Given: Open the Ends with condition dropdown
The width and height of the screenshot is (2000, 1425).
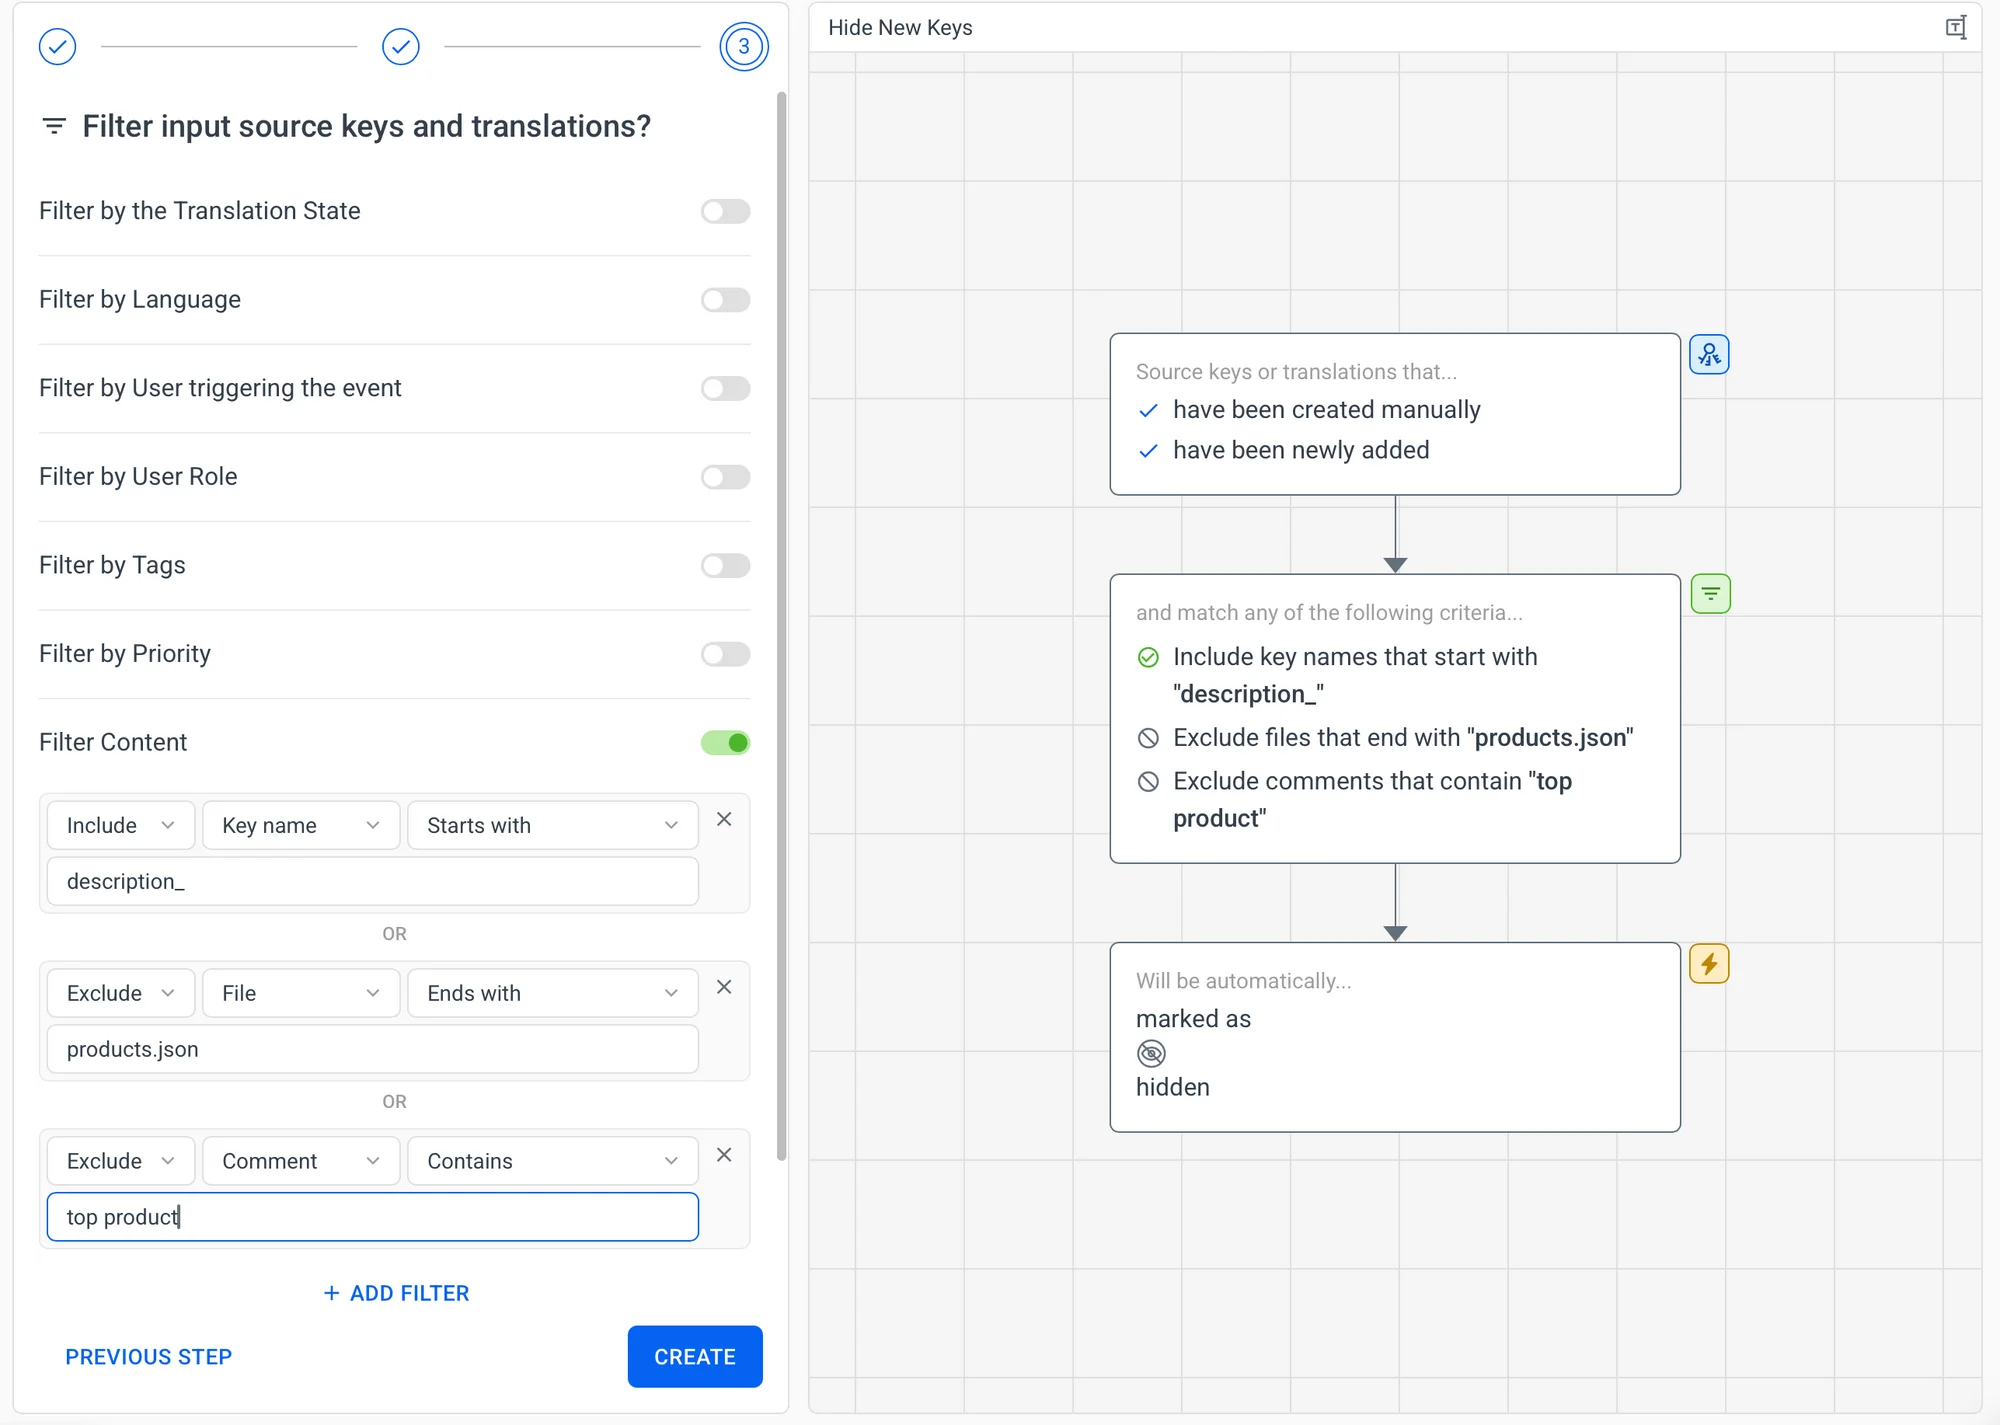Looking at the screenshot, I should (x=552, y=993).
